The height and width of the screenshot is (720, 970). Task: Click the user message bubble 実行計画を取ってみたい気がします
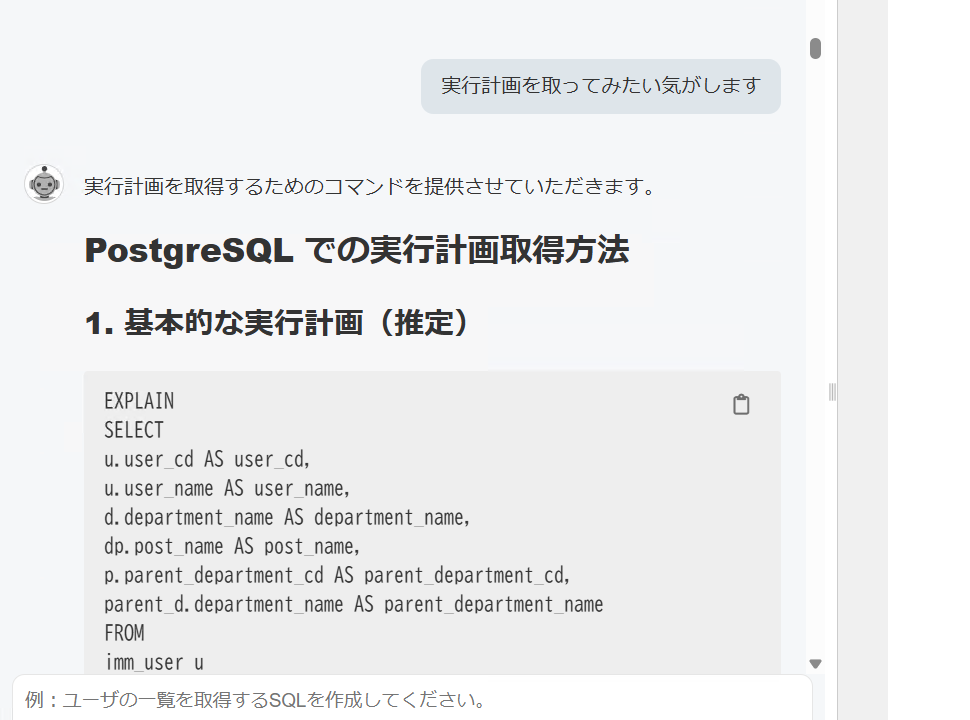pos(600,86)
